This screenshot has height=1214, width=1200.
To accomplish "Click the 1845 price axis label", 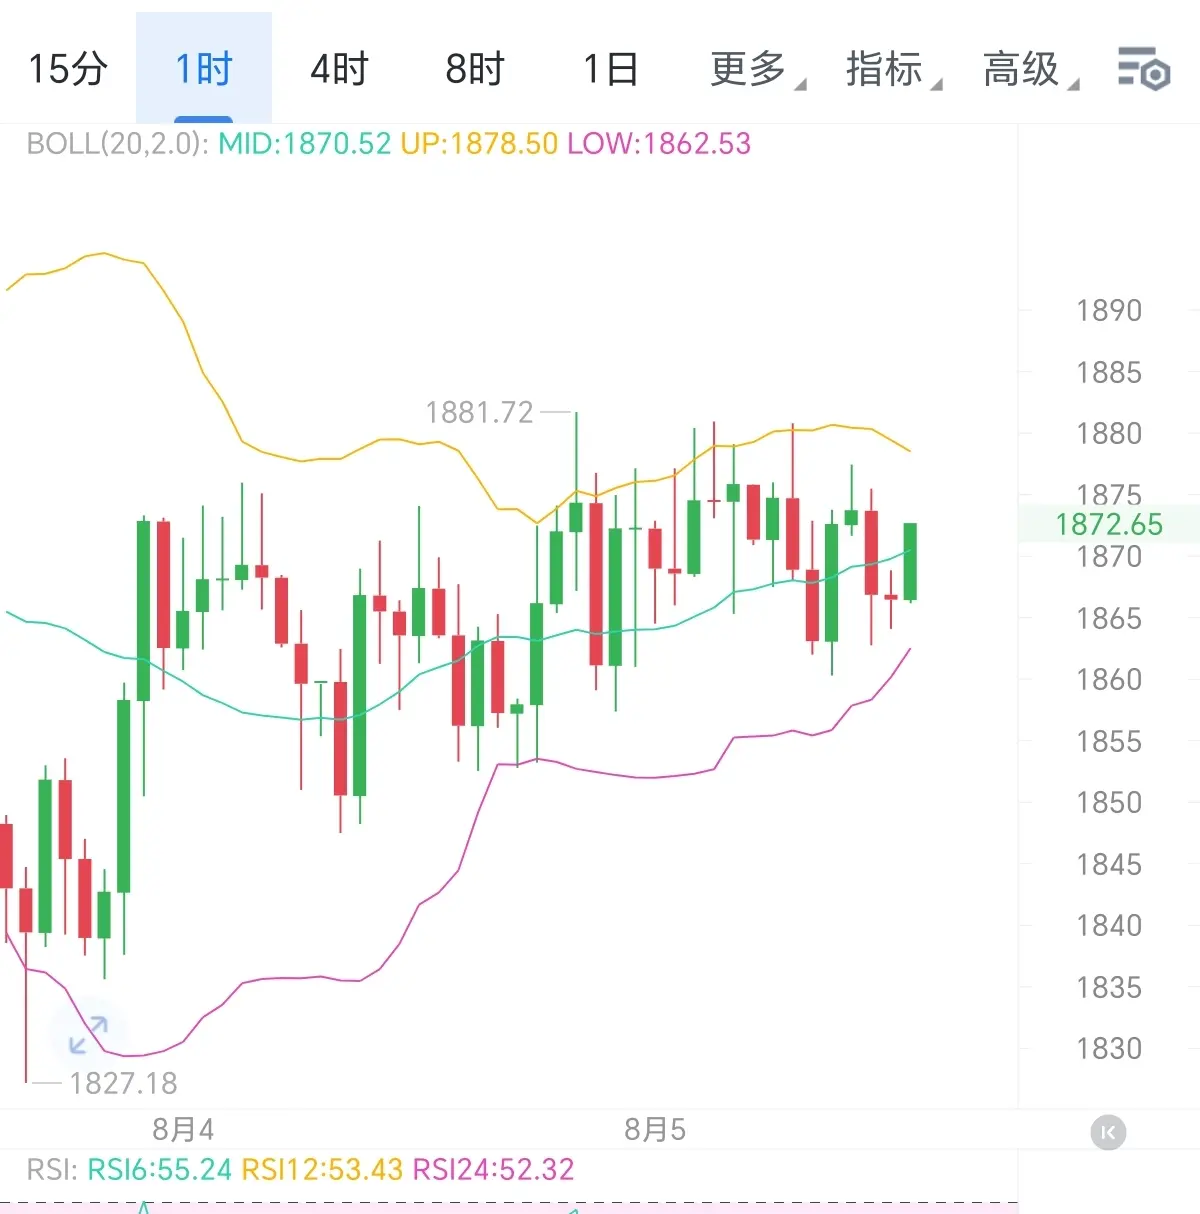I will [x=1108, y=865].
